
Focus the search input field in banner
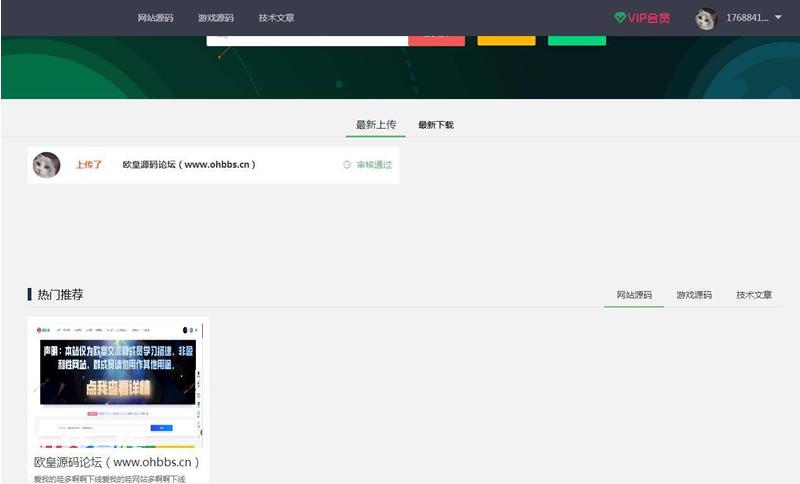307,40
